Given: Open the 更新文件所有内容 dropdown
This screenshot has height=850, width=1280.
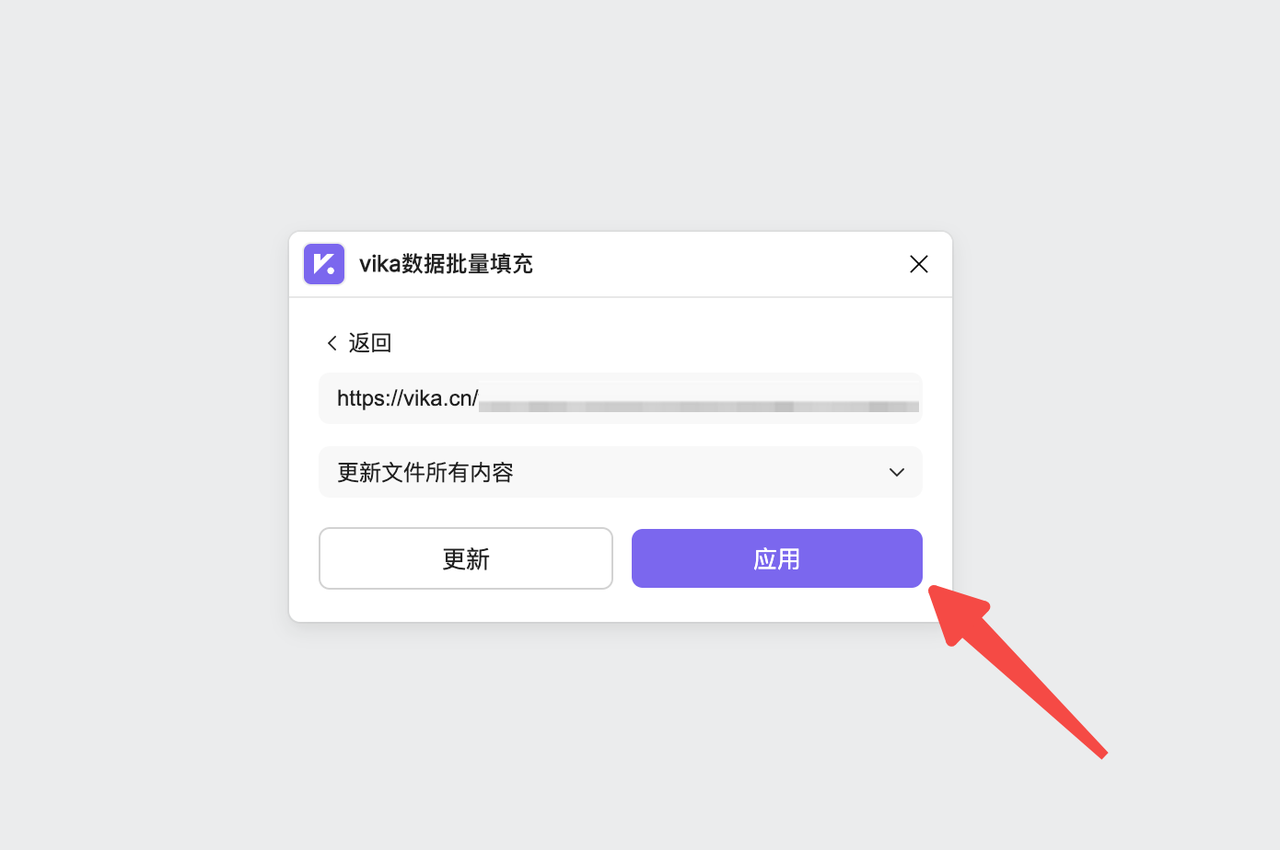Looking at the screenshot, I should 620,472.
